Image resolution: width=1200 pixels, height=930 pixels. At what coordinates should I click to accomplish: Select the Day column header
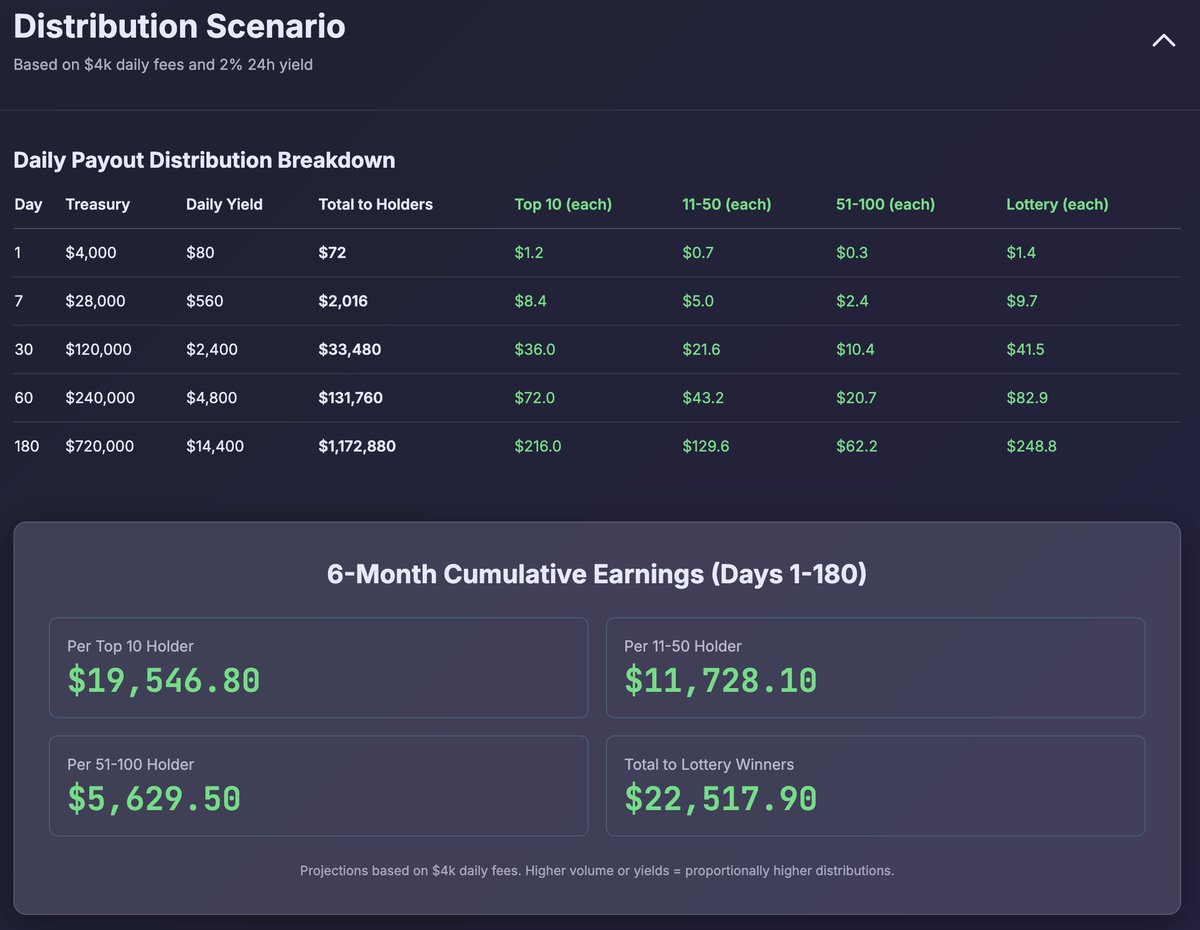28,204
